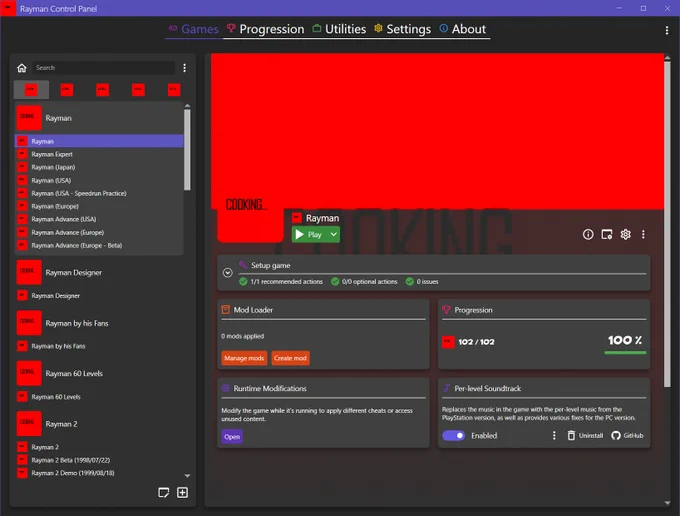Click the note icon beside the add games button
680x516 pixels.
(x=163, y=493)
